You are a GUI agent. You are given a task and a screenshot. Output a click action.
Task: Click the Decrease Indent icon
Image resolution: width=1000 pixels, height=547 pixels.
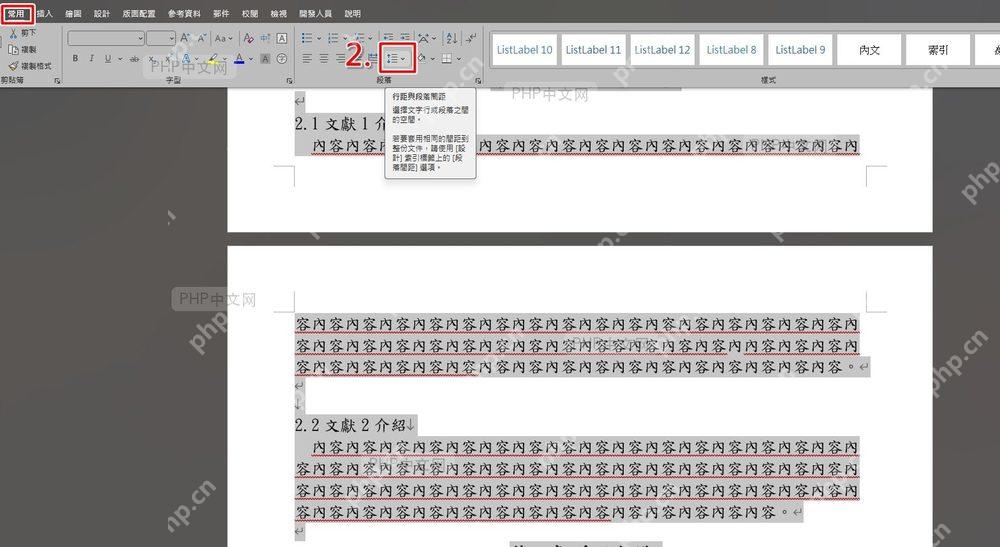tap(388, 38)
